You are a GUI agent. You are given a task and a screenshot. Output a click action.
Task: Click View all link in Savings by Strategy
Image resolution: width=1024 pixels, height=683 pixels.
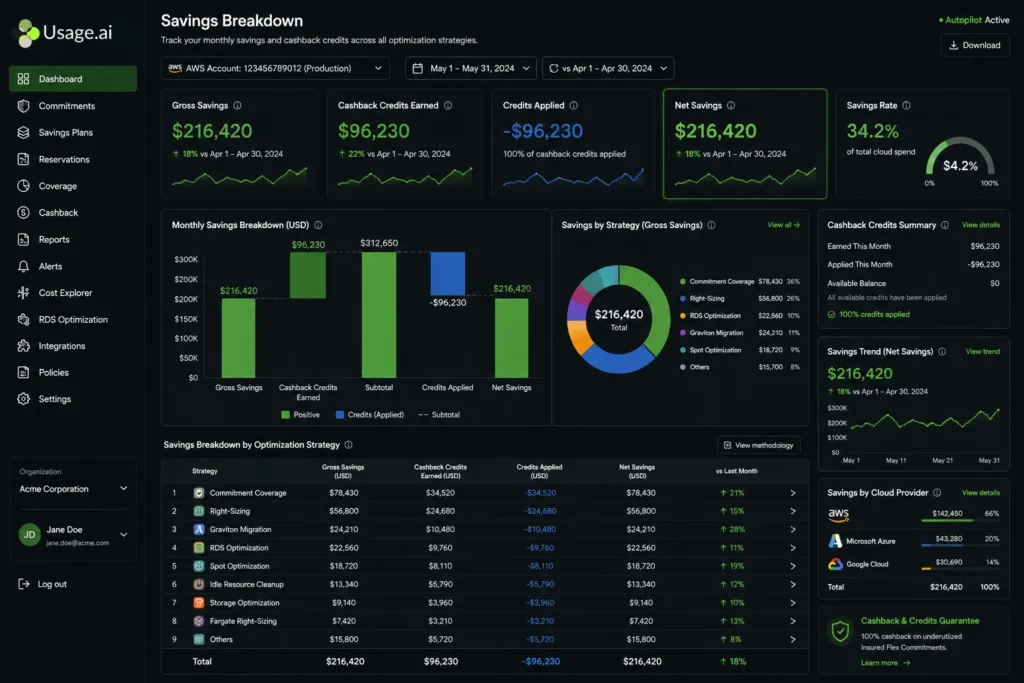point(783,225)
